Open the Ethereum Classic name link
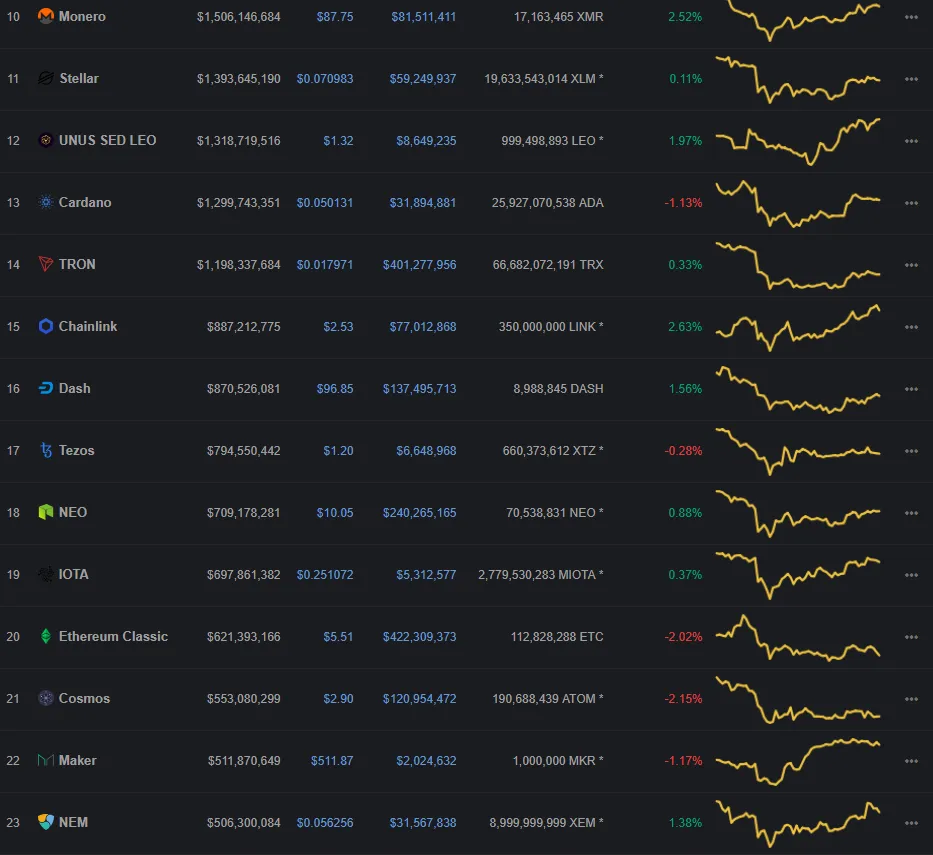933x855 pixels. click(x=113, y=636)
